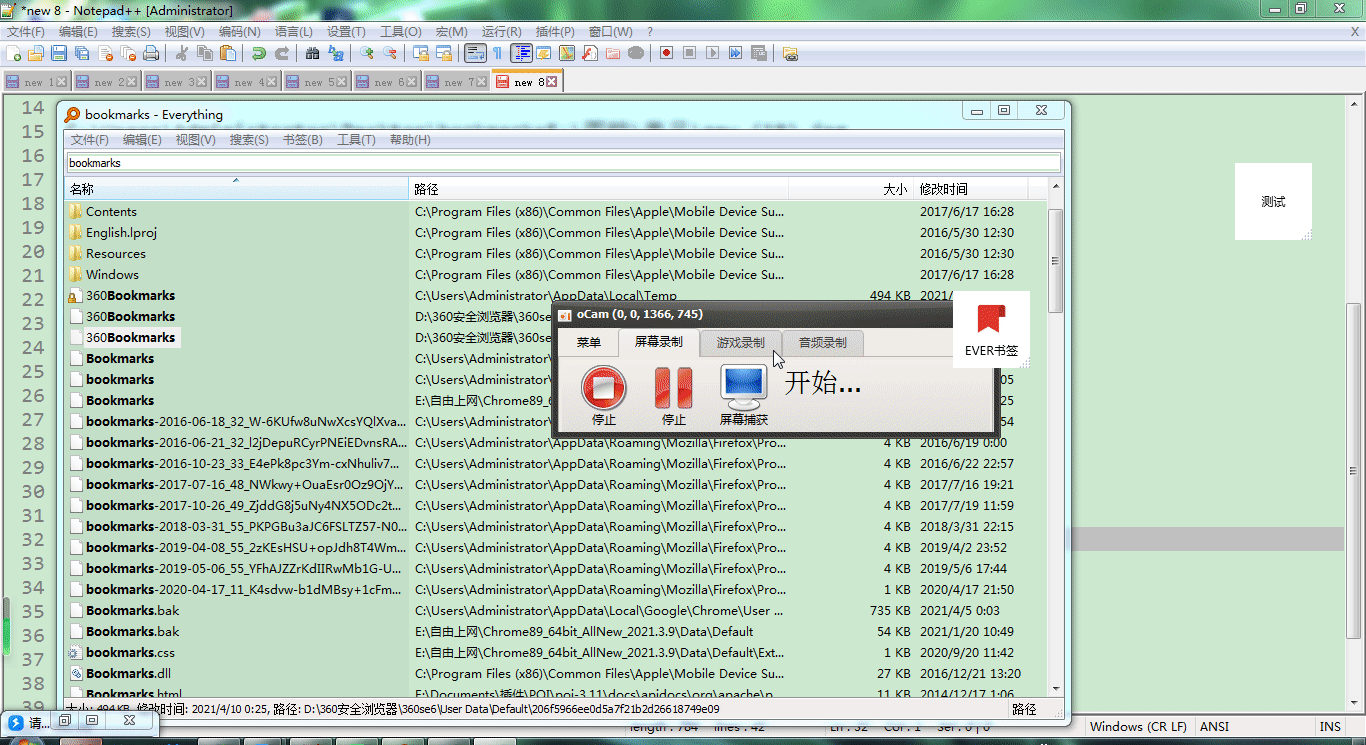
Task: Click the Document Map toolbar icon
Action: [566, 53]
